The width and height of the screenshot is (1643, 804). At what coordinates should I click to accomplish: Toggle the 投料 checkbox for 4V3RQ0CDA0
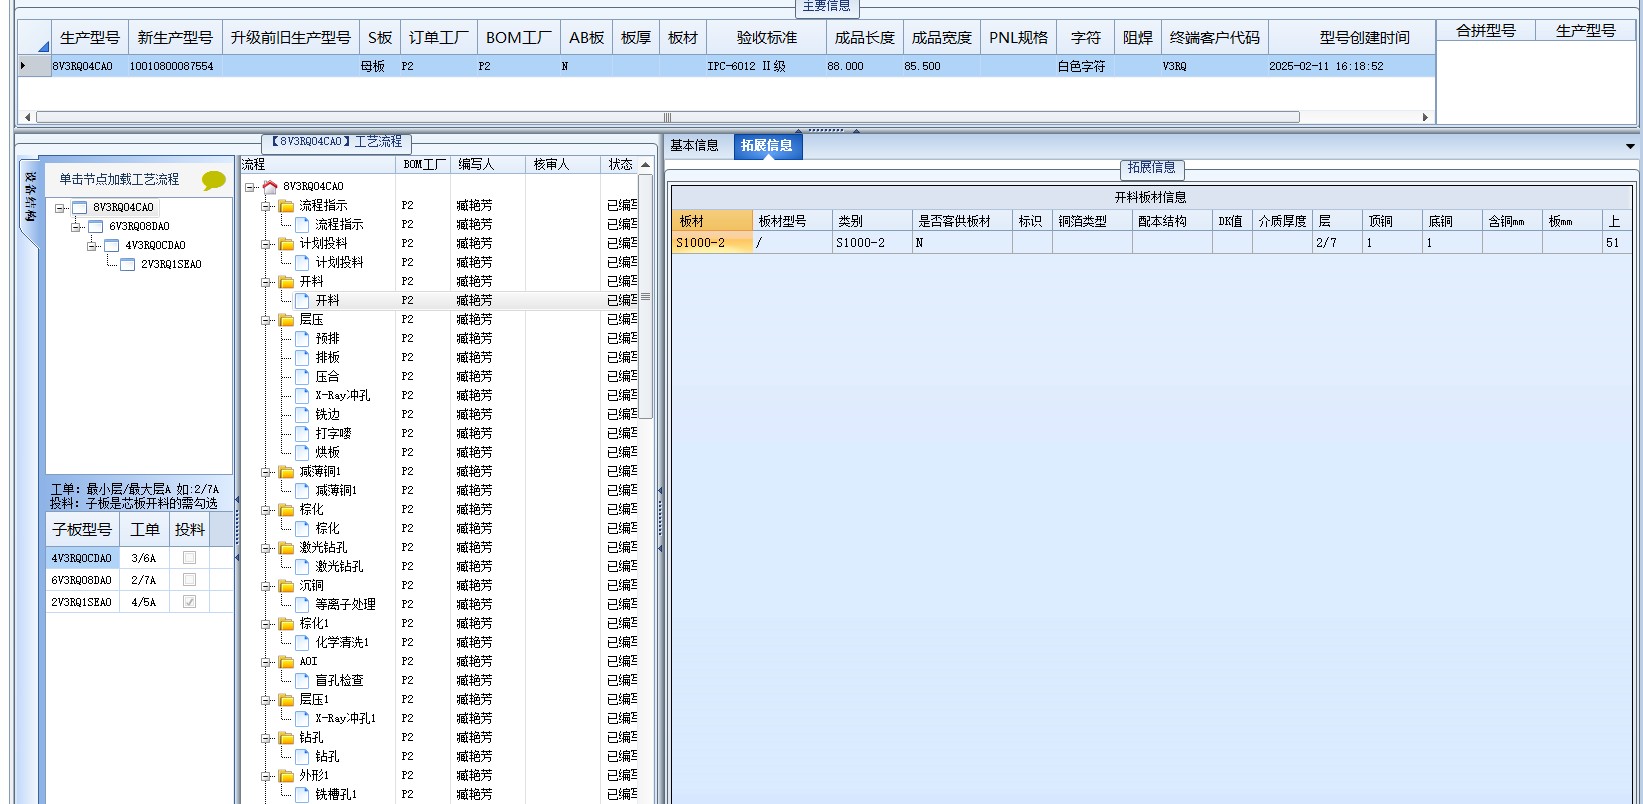click(189, 558)
